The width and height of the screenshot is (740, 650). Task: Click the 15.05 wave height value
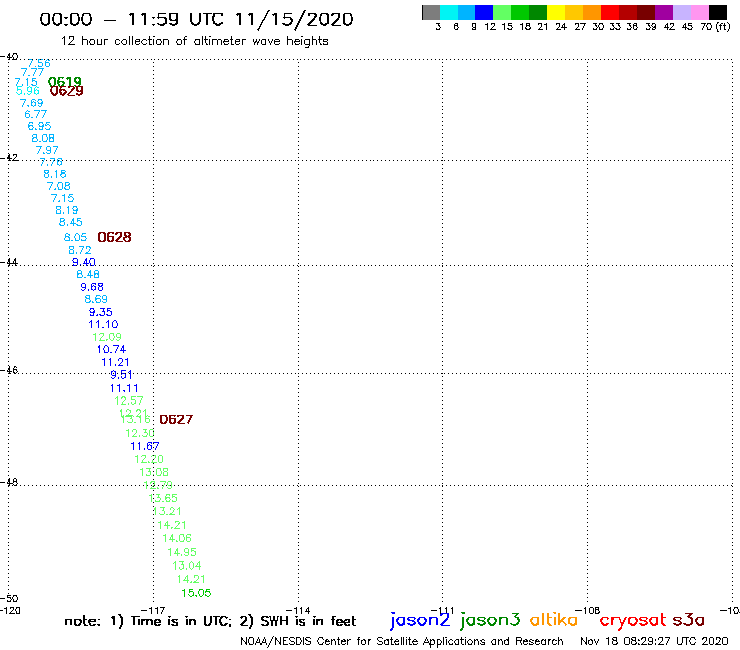click(x=196, y=593)
